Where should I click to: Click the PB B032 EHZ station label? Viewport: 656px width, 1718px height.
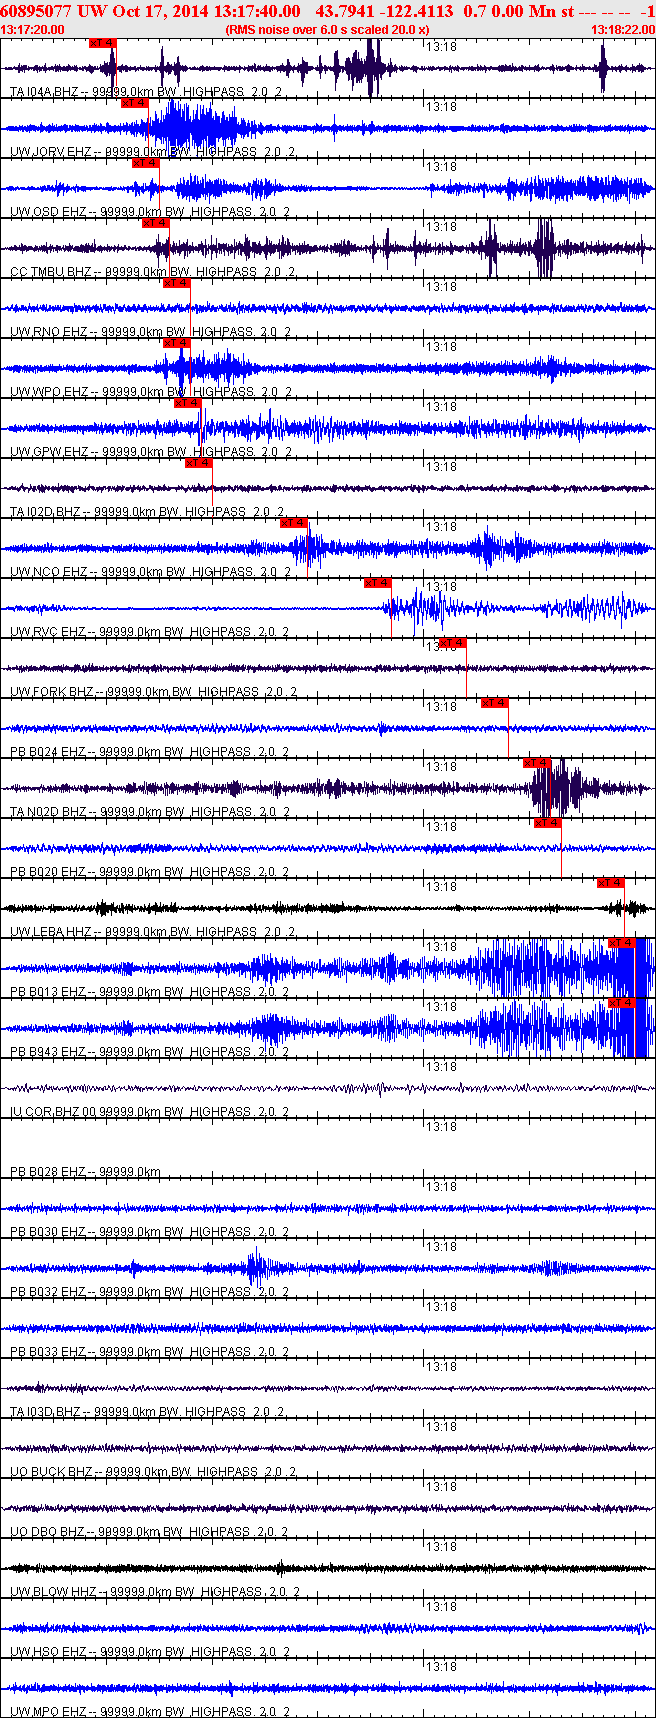tap(149, 1292)
